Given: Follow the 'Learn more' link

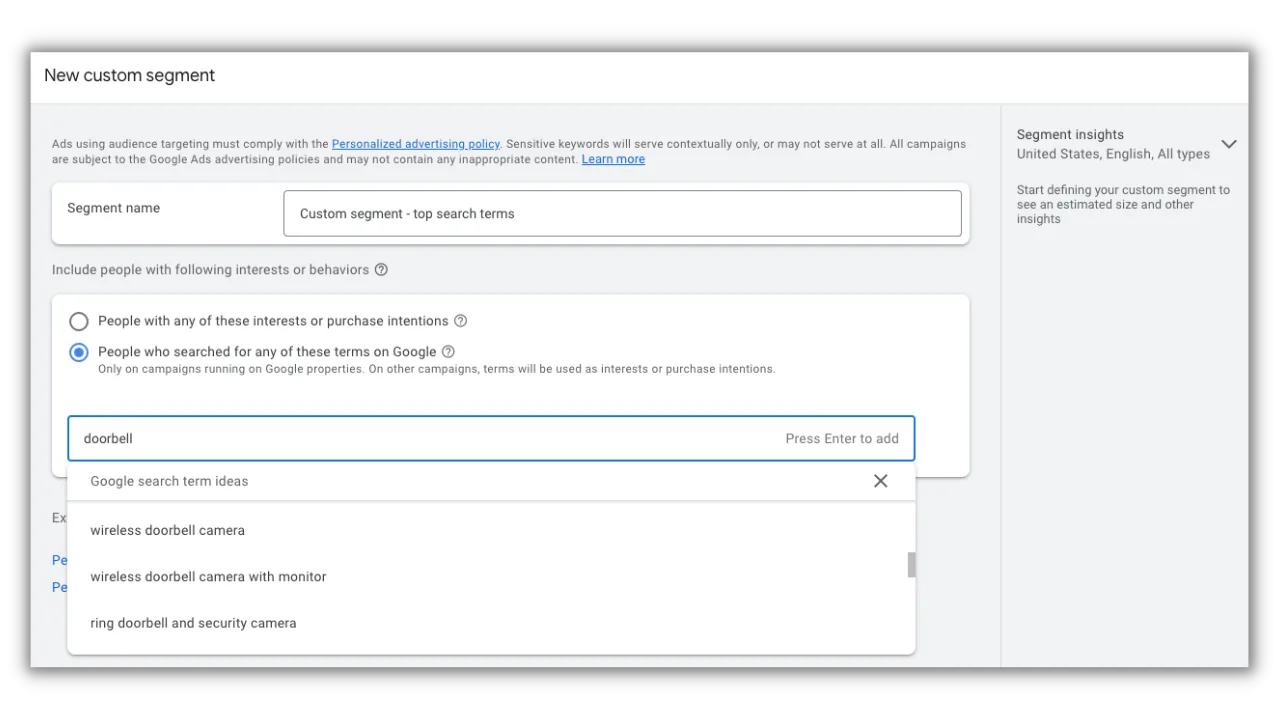Looking at the screenshot, I should 613,159.
